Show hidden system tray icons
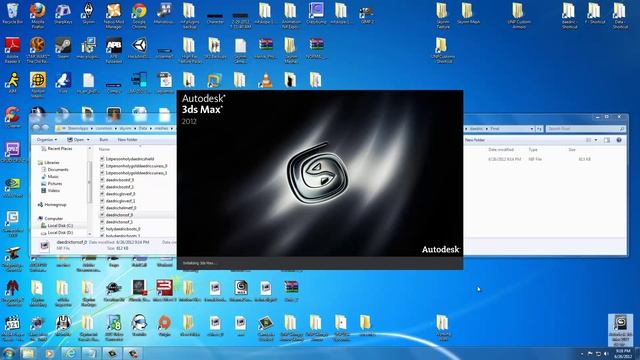This screenshot has height=360, width=640. pos(582,353)
